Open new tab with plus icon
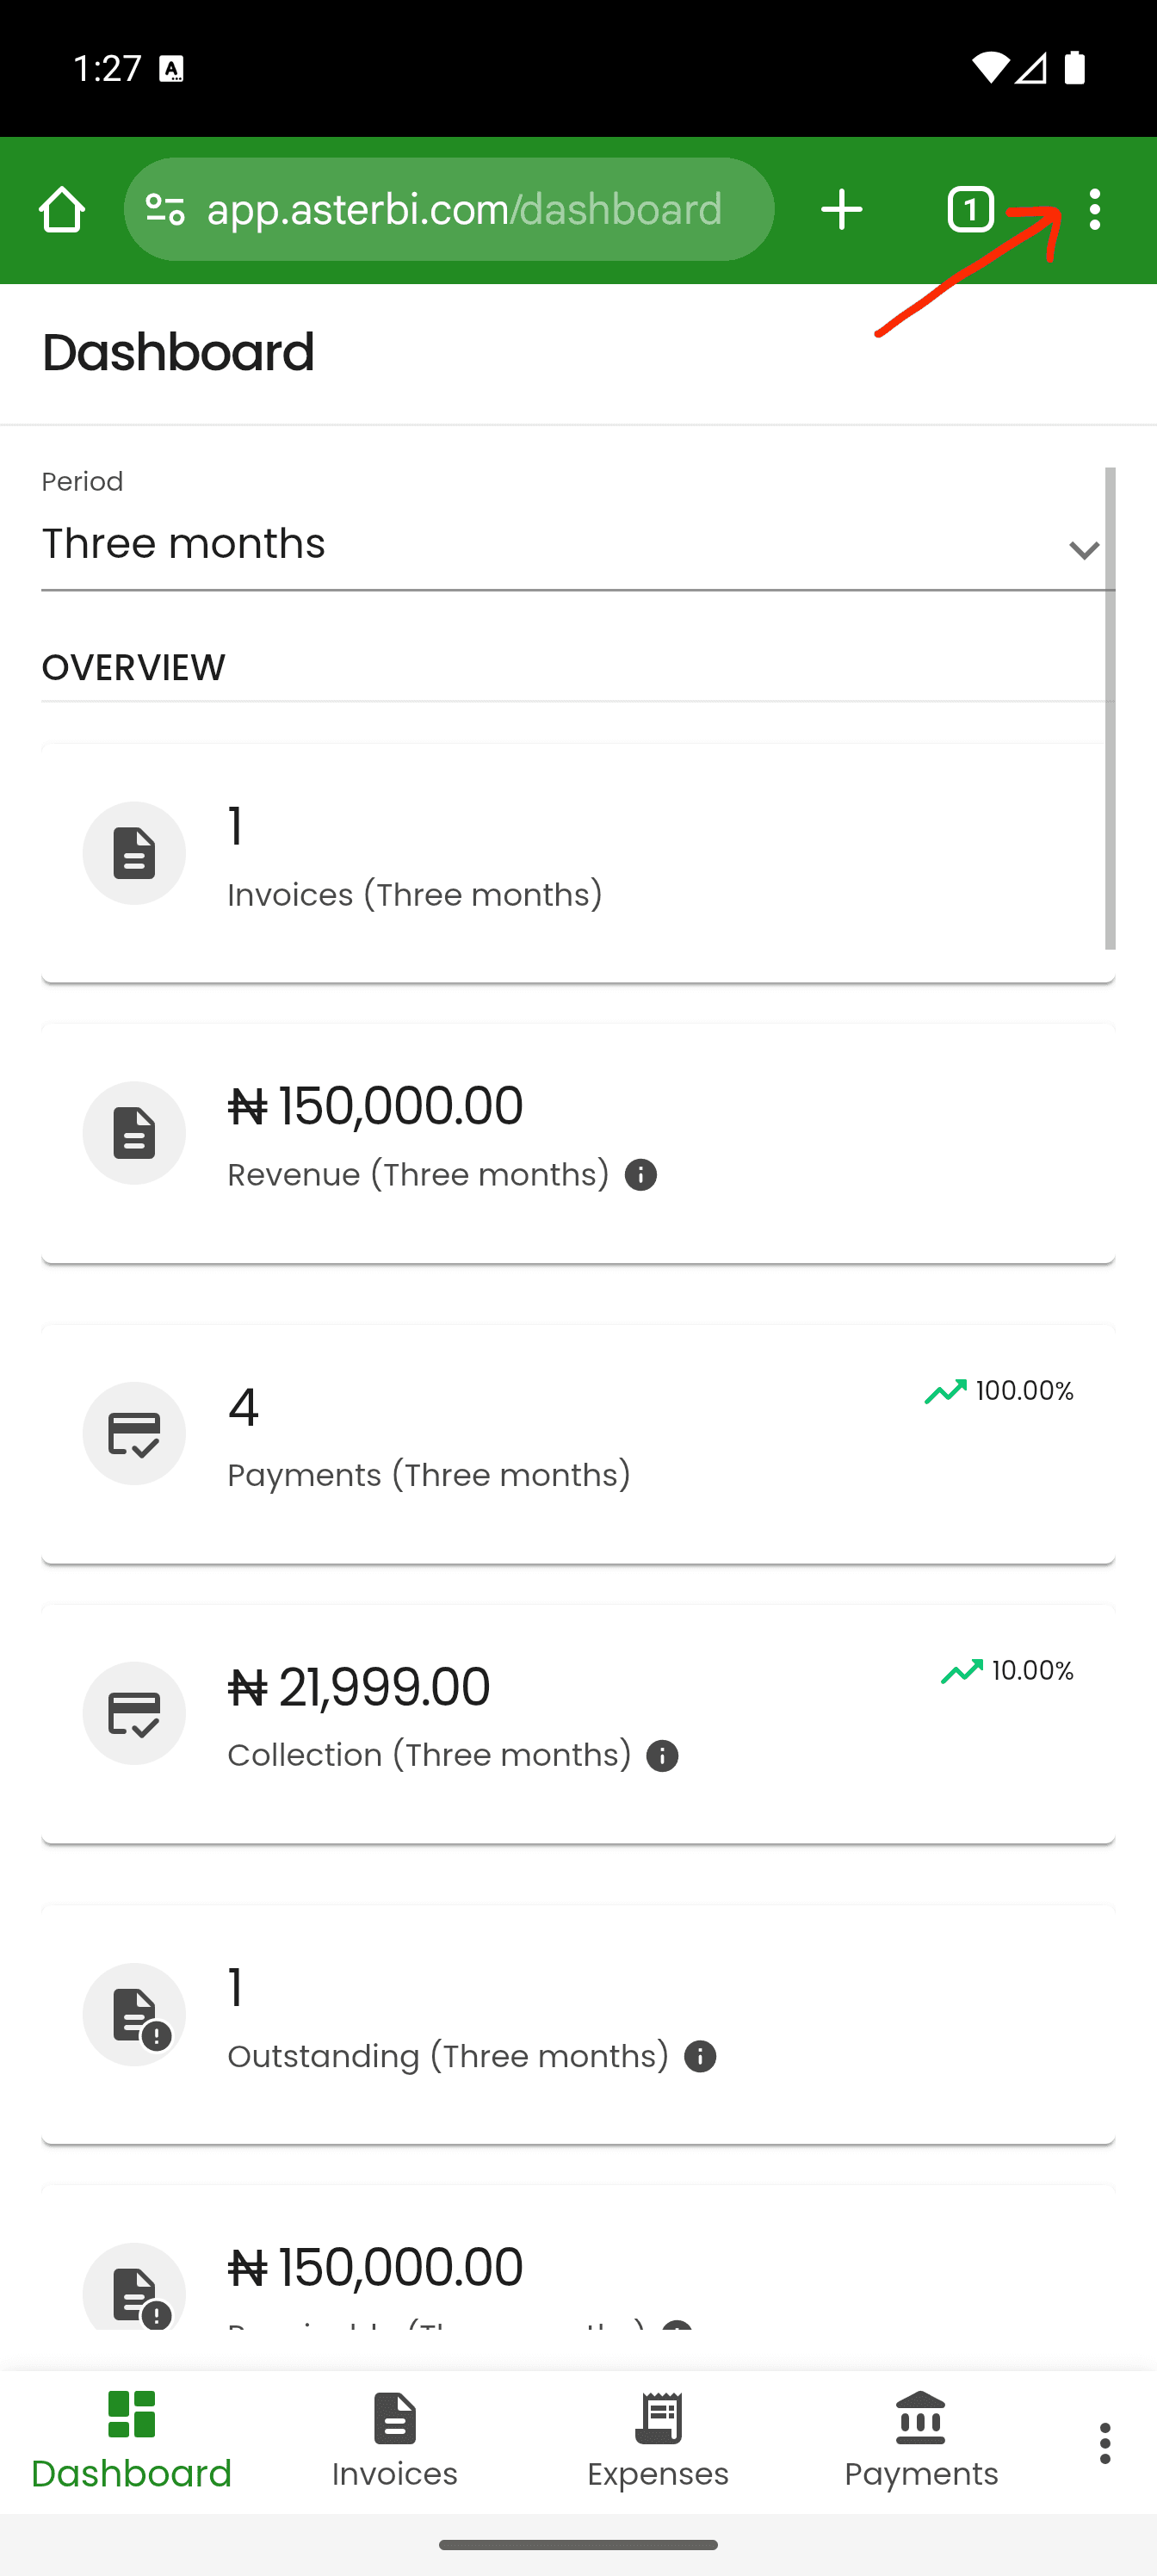1157x2576 pixels. click(x=841, y=210)
